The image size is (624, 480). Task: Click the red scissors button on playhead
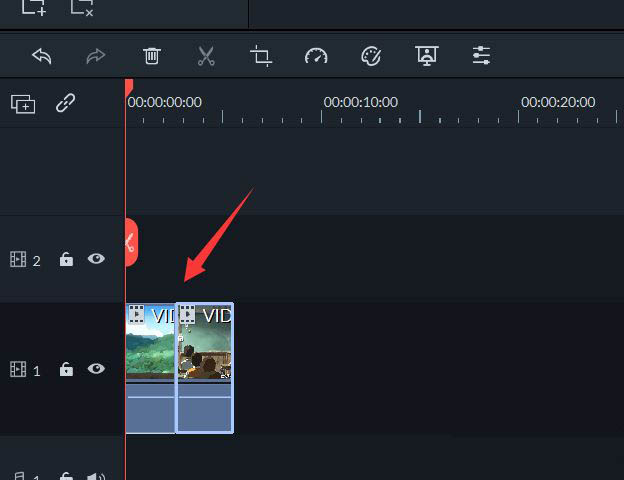click(x=130, y=242)
